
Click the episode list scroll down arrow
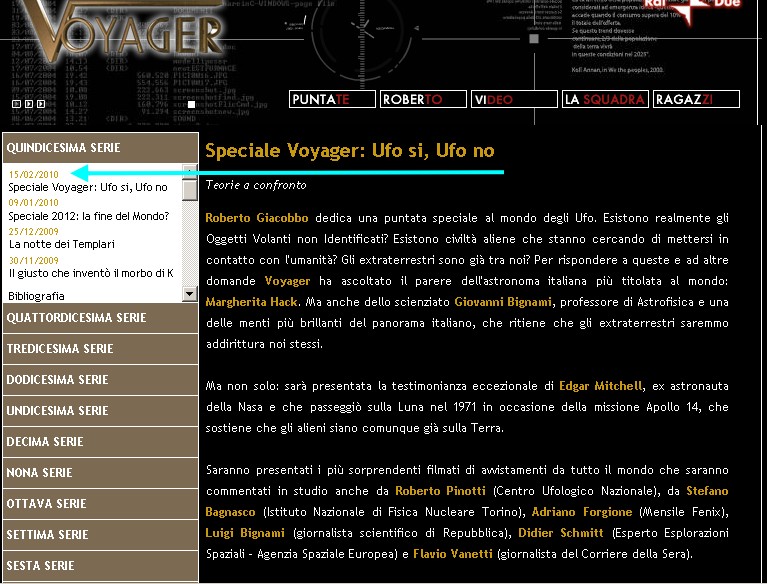pyautogui.click(x=190, y=293)
